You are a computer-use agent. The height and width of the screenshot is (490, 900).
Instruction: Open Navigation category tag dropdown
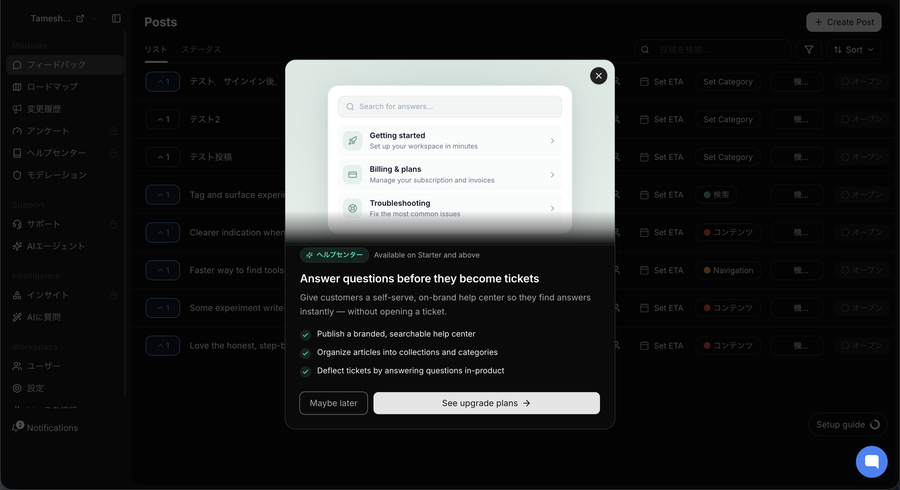click(728, 270)
